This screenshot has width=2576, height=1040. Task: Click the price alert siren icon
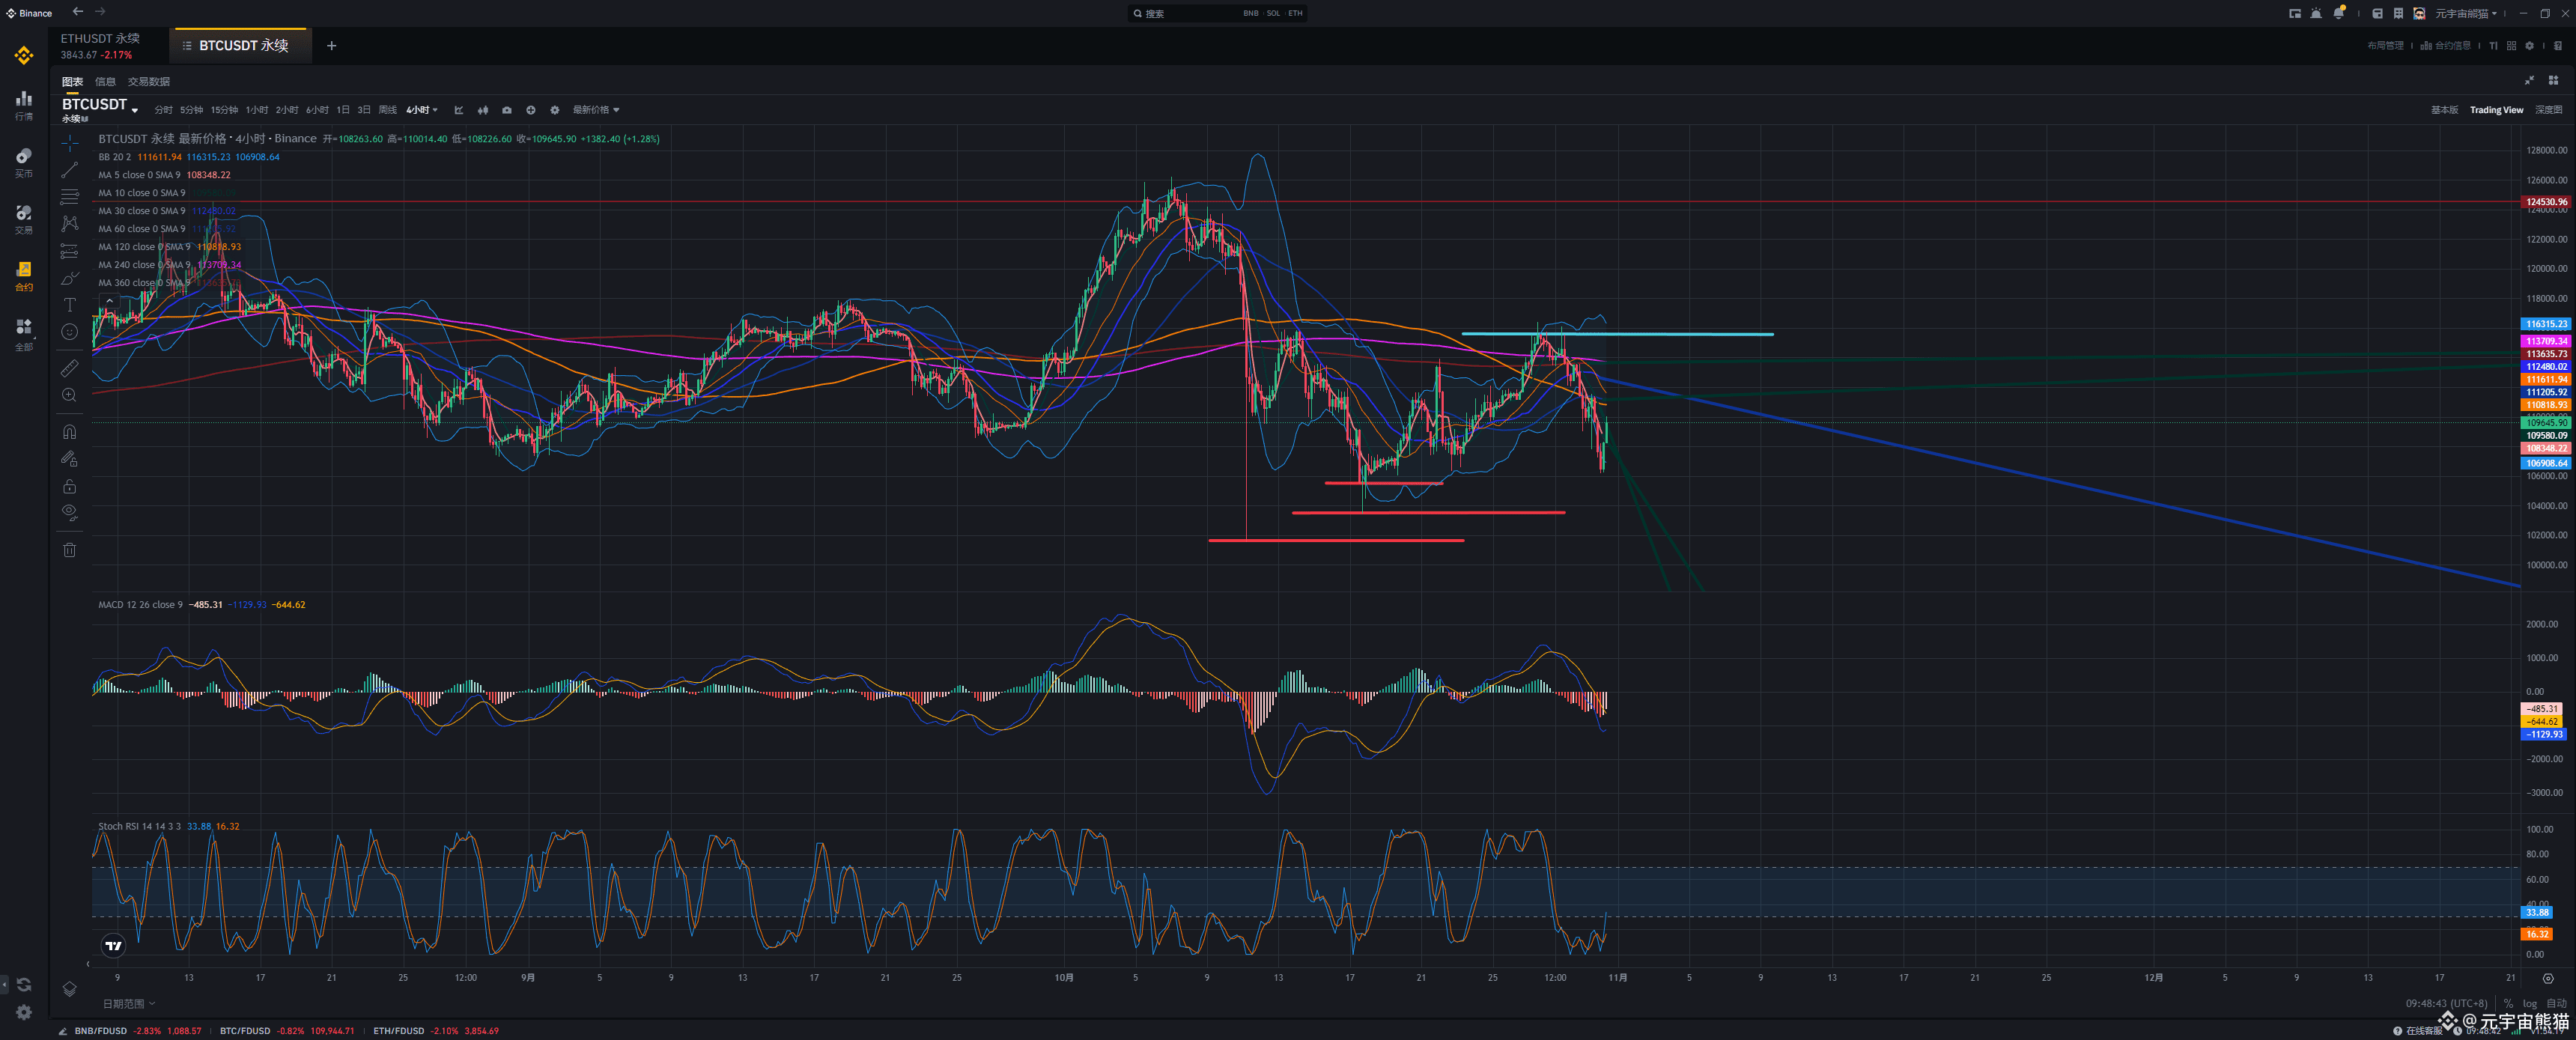click(x=2316, y=13)
